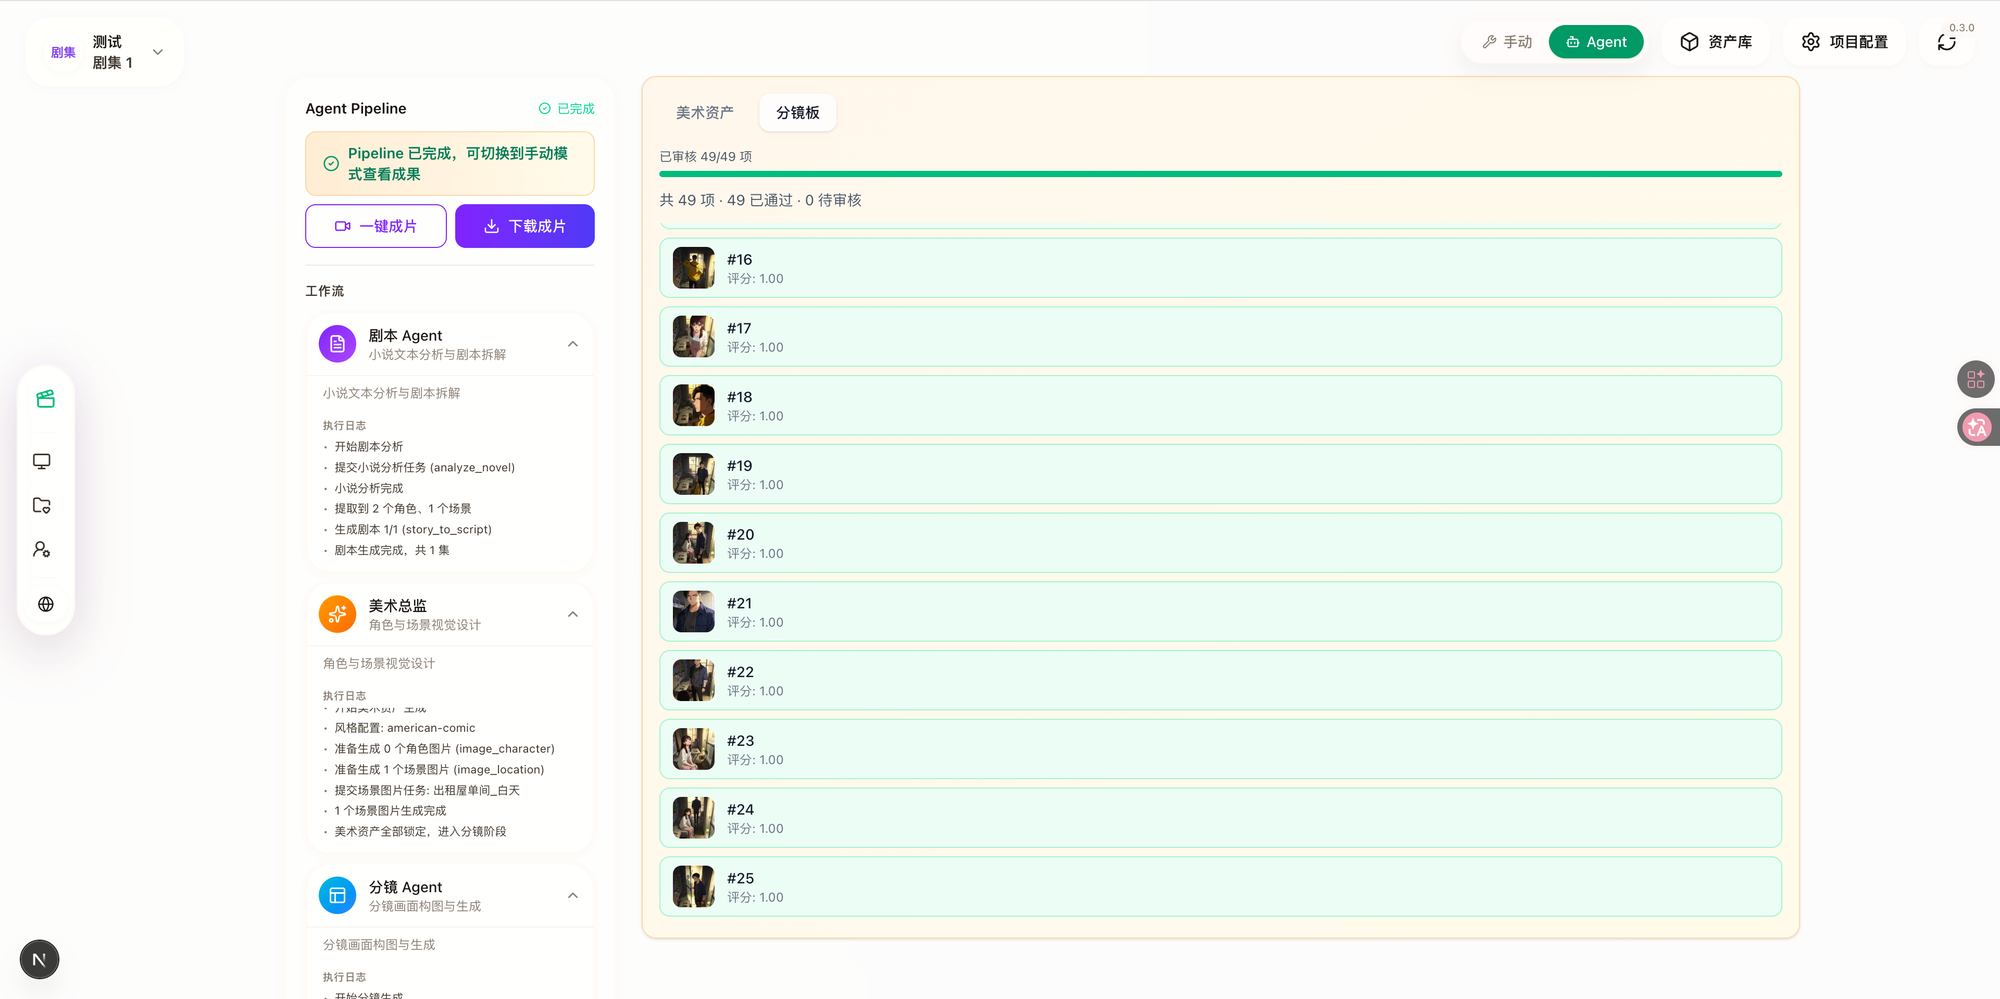Open storyboard thumbnail for shot #21
Screen dimensions: 2000x999
tap(693, 611)
